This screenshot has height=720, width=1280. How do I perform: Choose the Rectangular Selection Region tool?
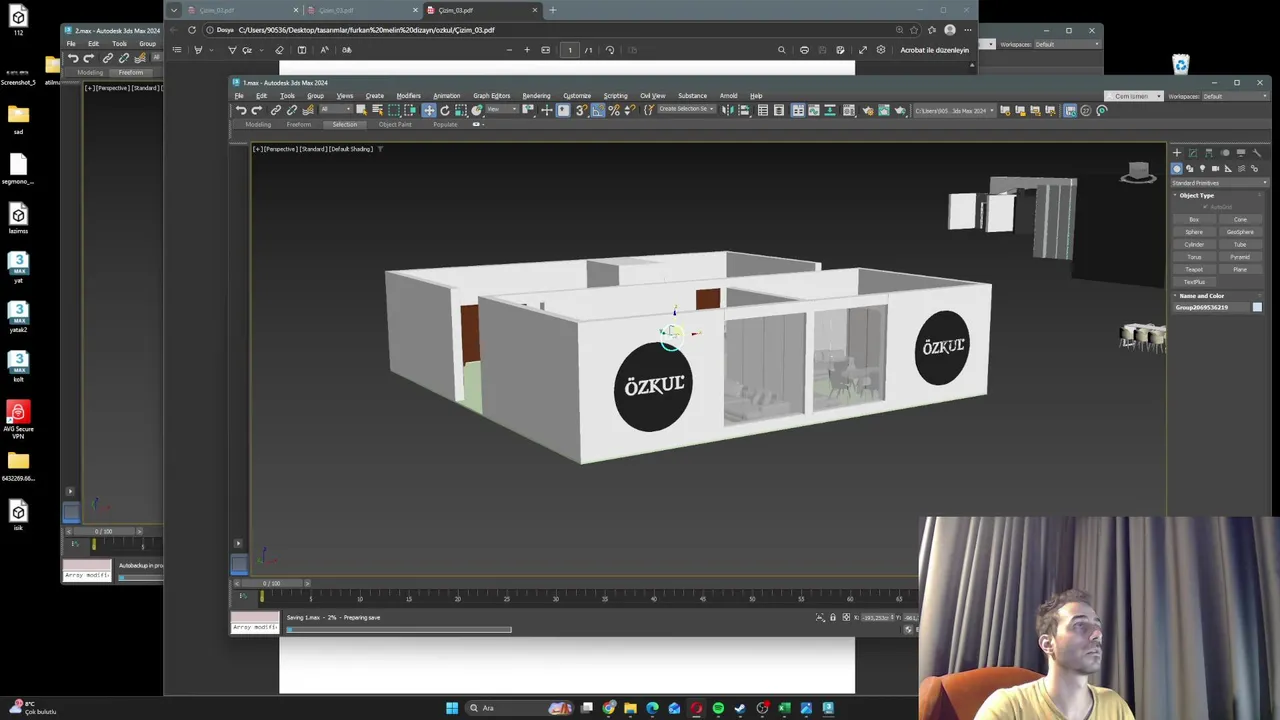coord(394,110)
